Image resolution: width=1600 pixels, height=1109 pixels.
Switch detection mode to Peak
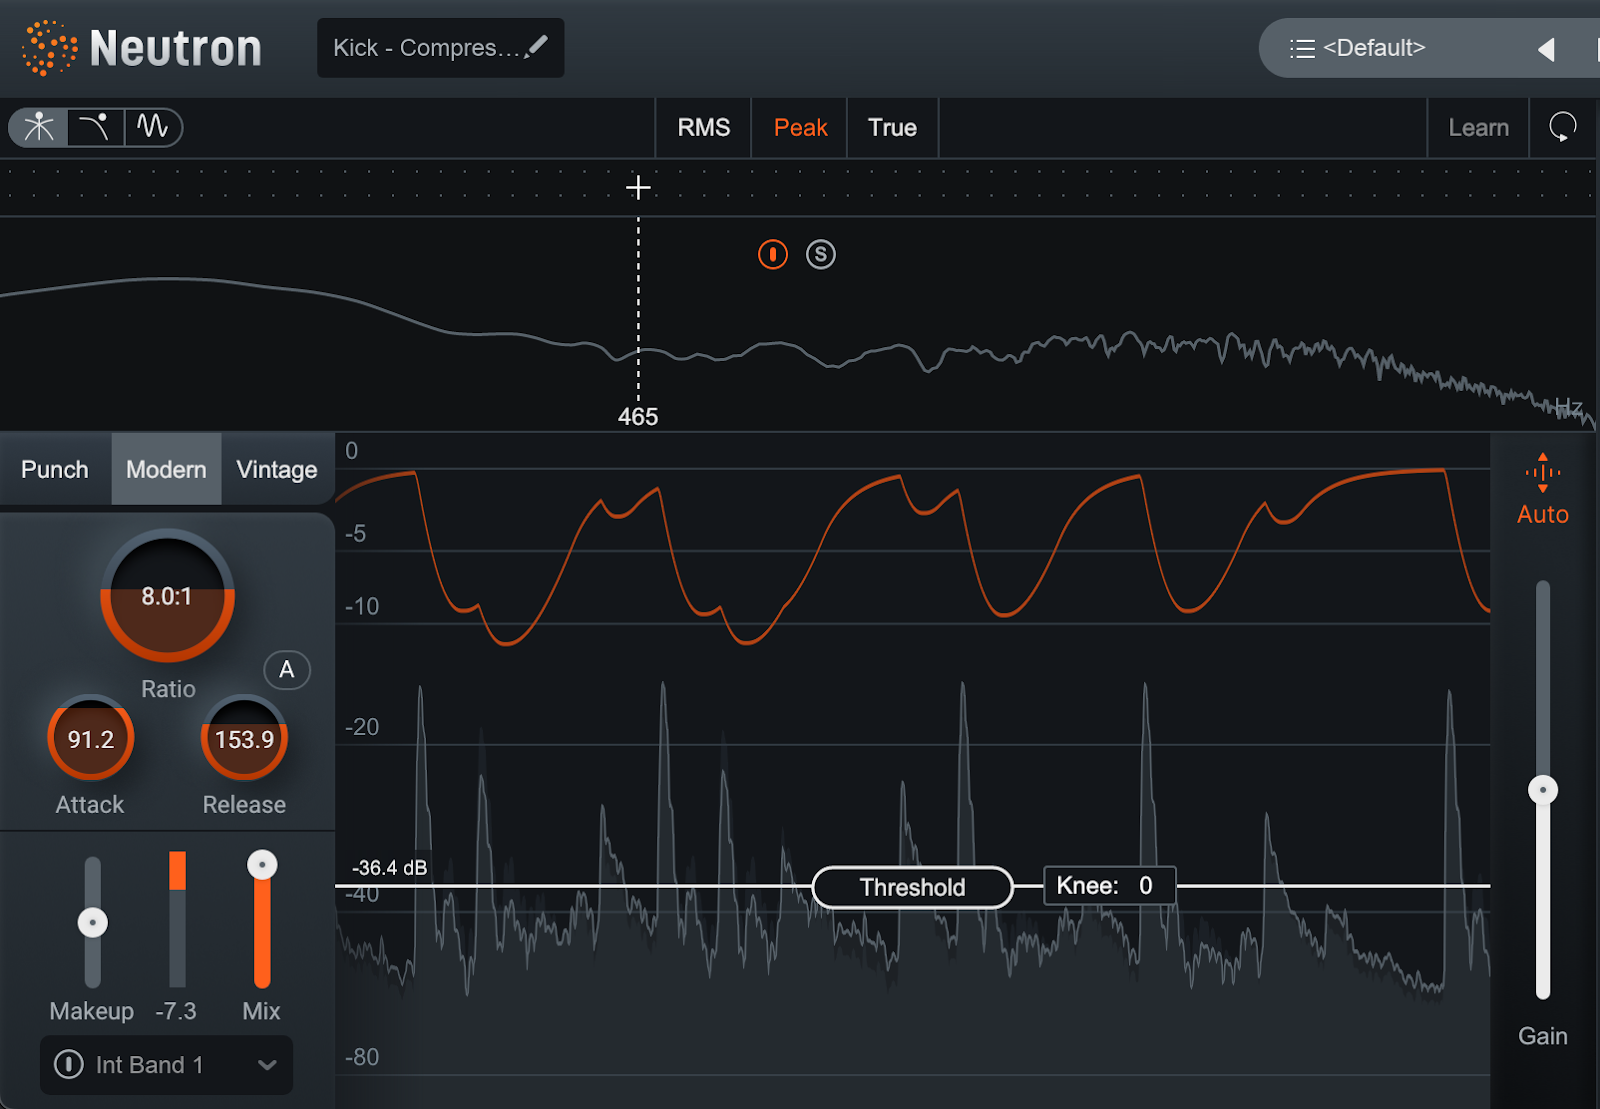(x=800, y=127)
